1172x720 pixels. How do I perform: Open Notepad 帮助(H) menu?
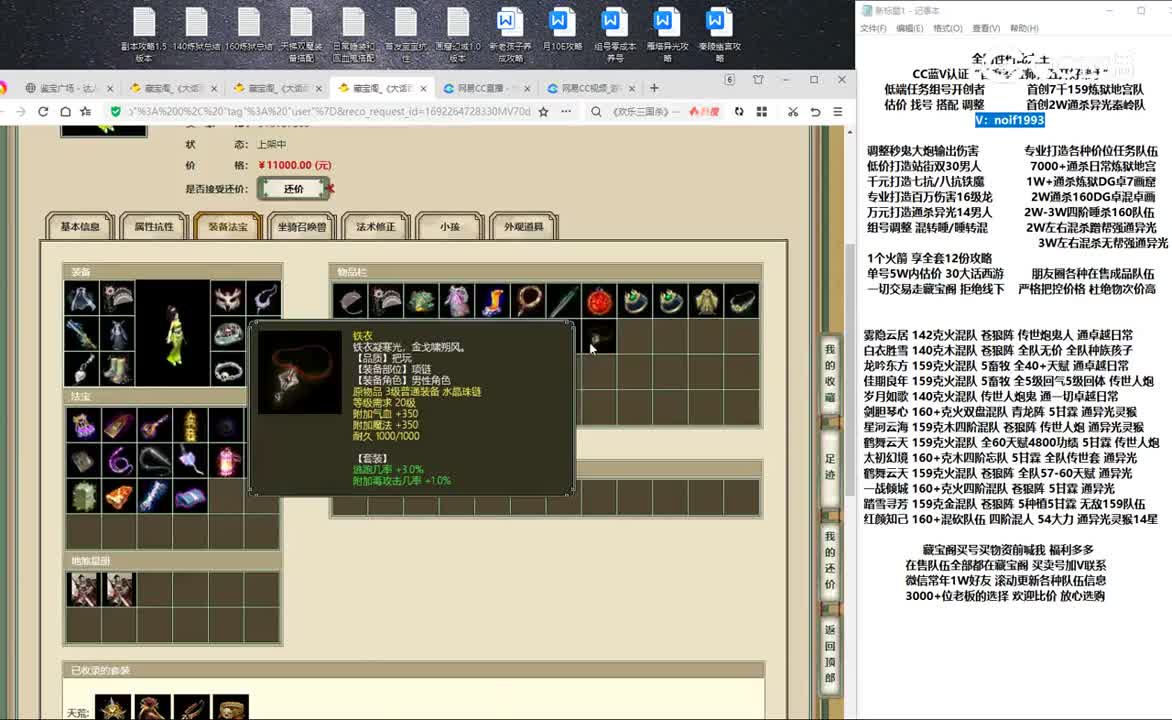coord(1024,28)
